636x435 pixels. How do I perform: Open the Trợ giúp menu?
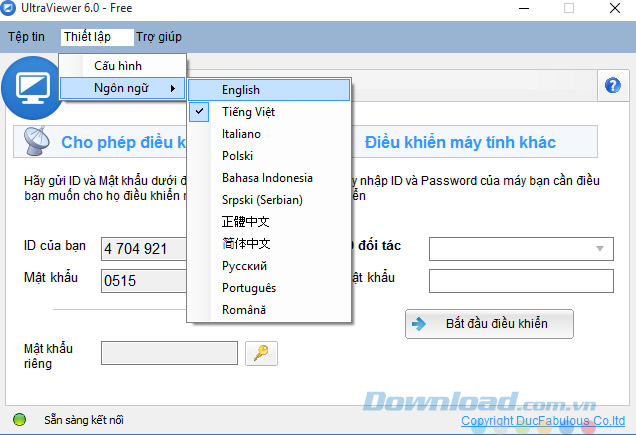point(159,37)
